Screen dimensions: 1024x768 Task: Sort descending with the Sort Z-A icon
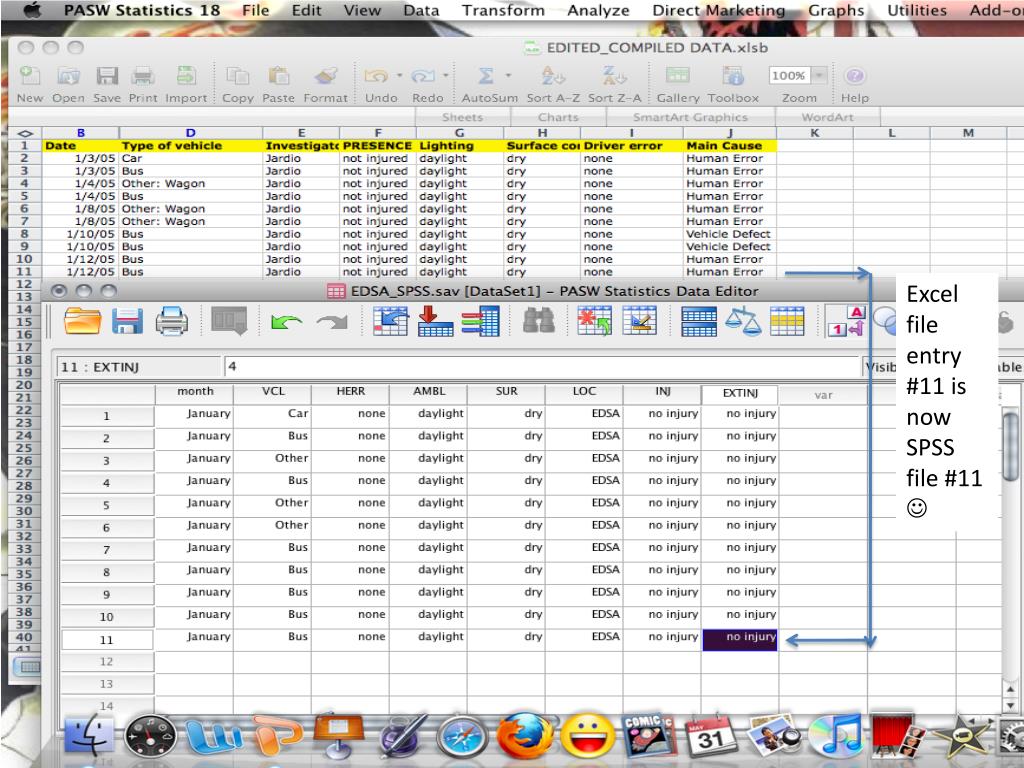click(614, 76)
